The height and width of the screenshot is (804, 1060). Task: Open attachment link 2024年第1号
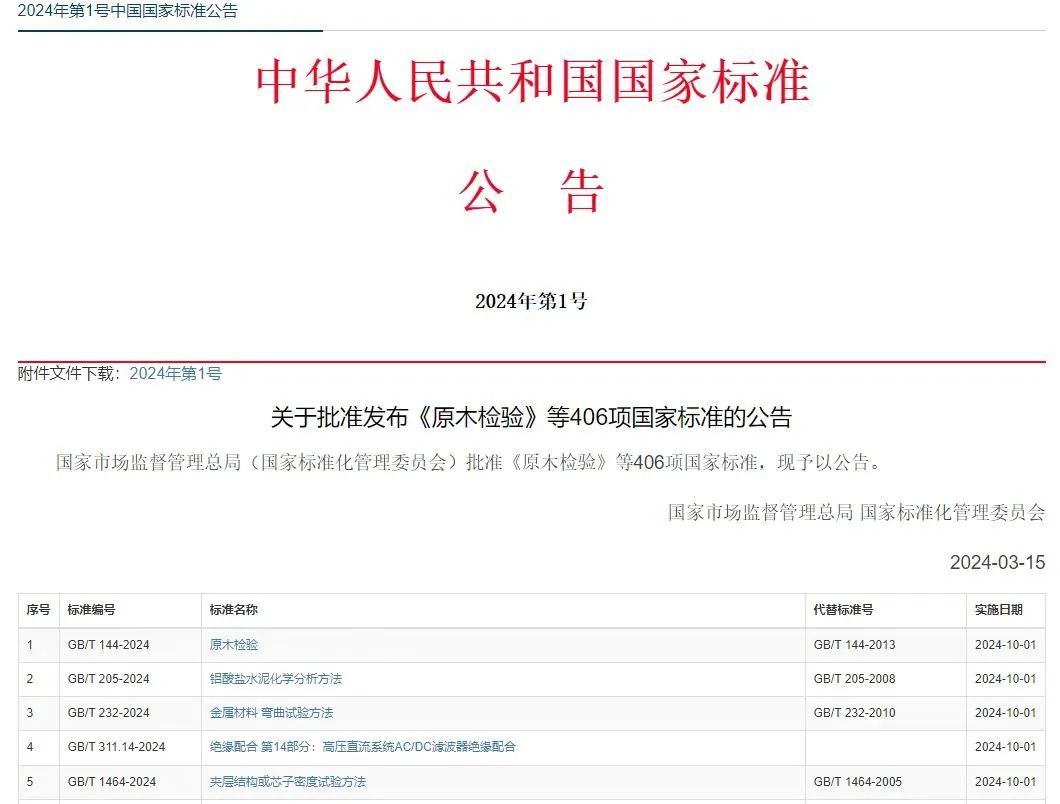[x=175, y=373]
